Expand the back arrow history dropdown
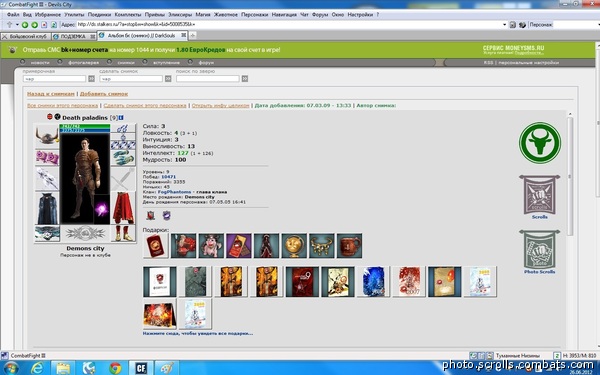Image resolution: width=600 pixels, height=375 pixels. [x=17, y=25]
